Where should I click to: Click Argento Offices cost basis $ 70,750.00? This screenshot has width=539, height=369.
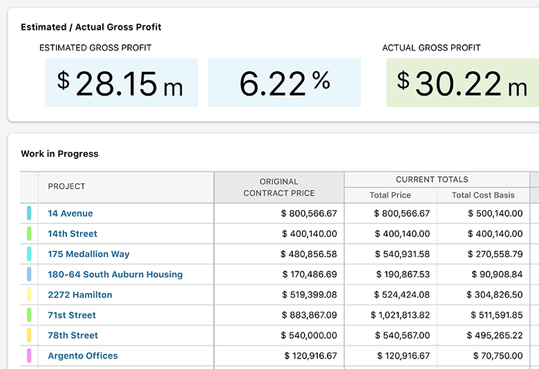(x=498, y=356)
